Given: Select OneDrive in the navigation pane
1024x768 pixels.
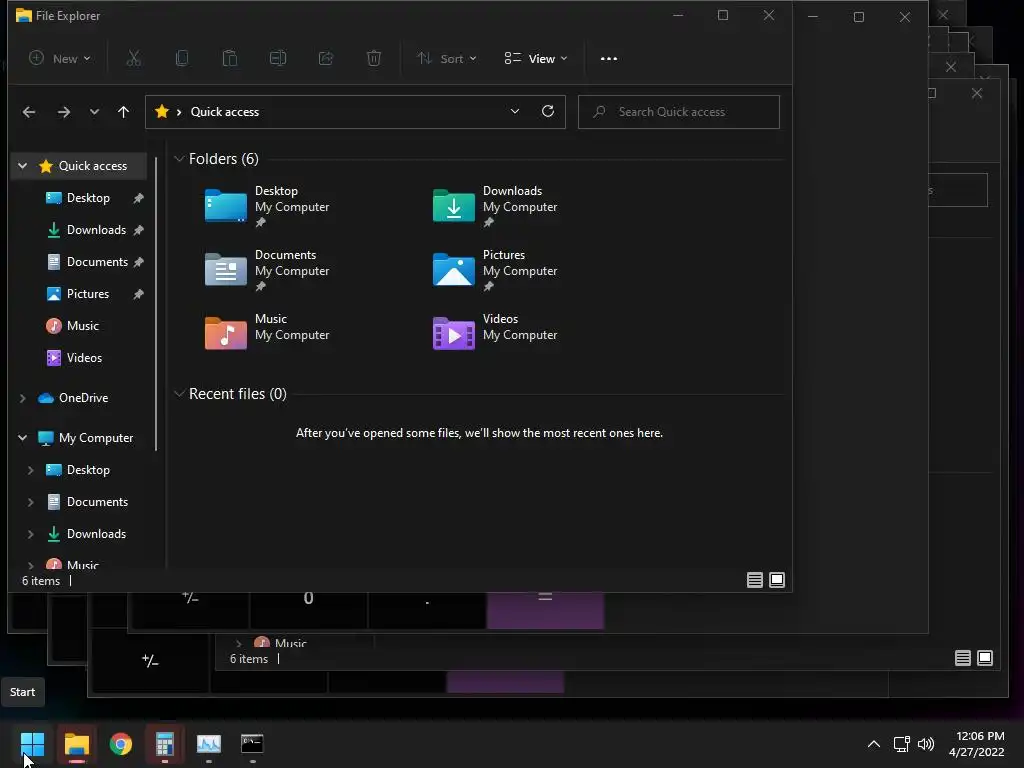Looking at the screenshot, I should point(82,398).
